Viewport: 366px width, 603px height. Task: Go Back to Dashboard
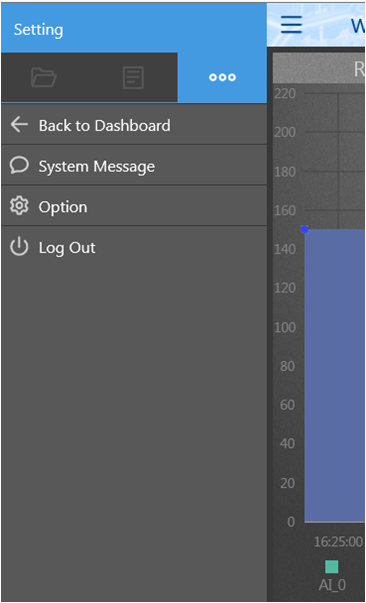click(x=134, y=125)
